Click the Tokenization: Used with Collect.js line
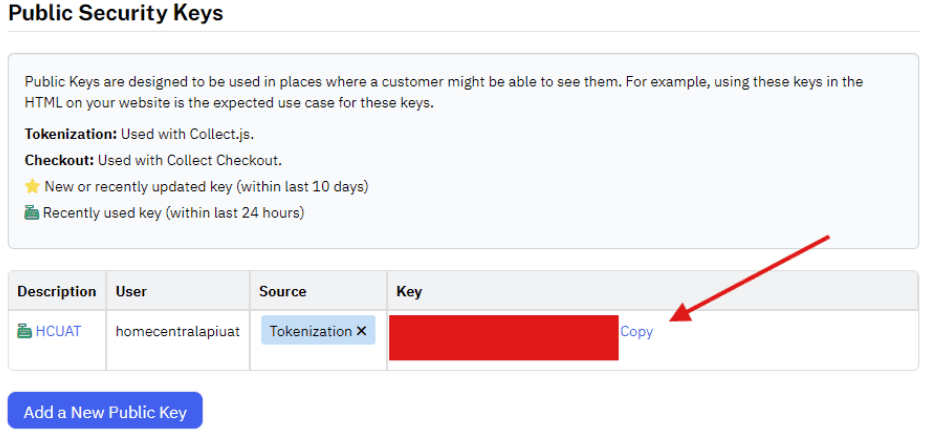The image size is (926, 433). [x=139, y=134]
